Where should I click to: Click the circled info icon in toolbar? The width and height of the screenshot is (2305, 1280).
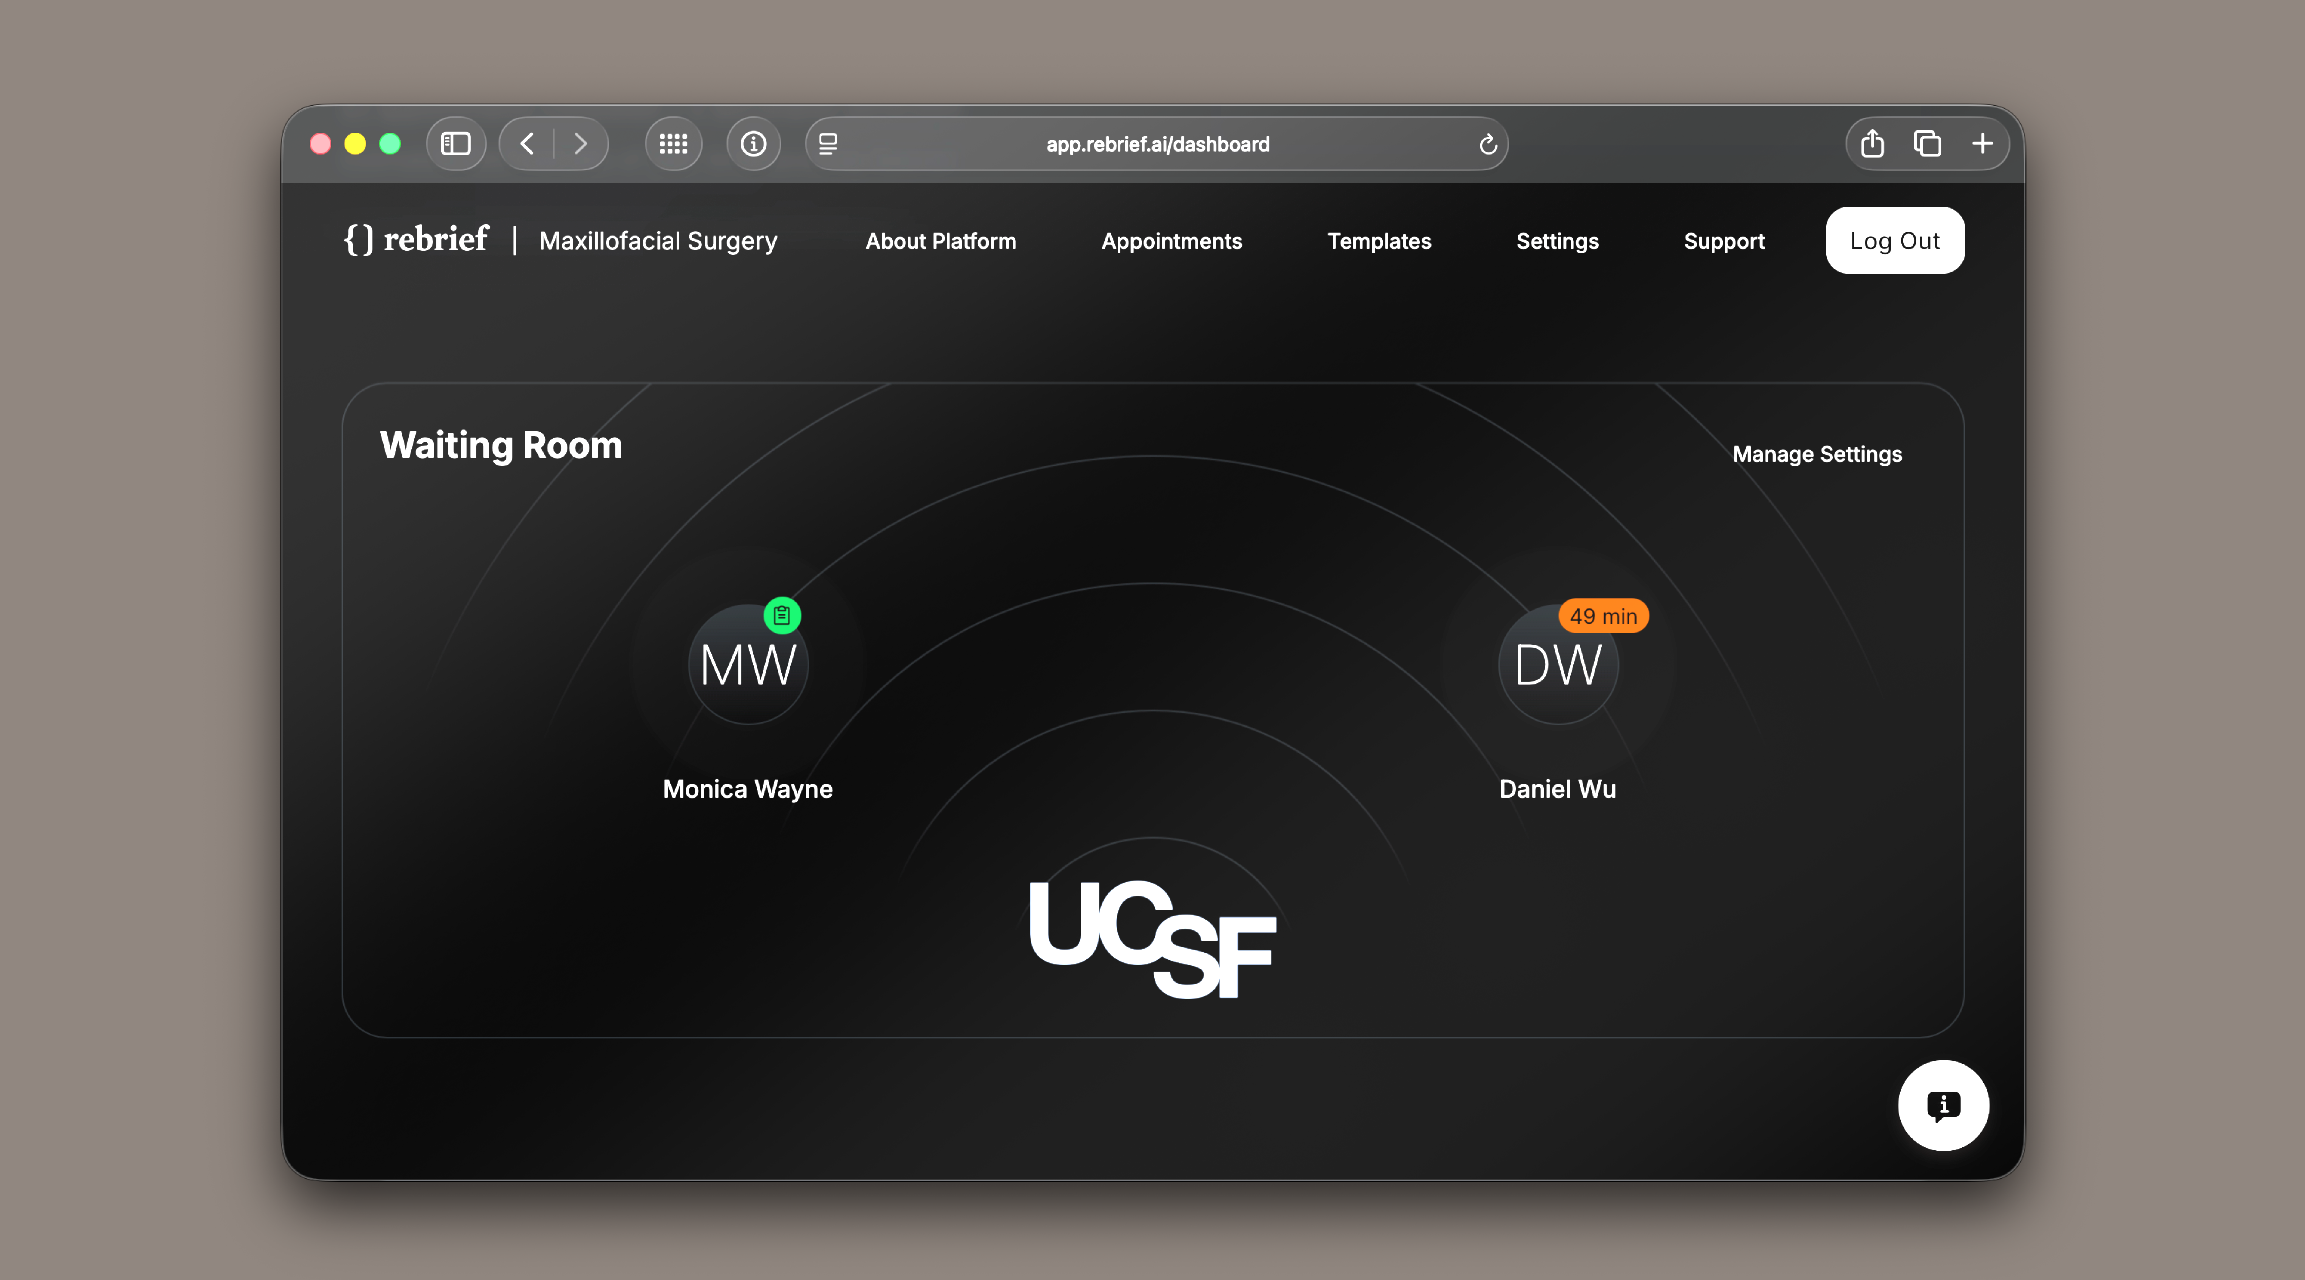tap(753, 144)
